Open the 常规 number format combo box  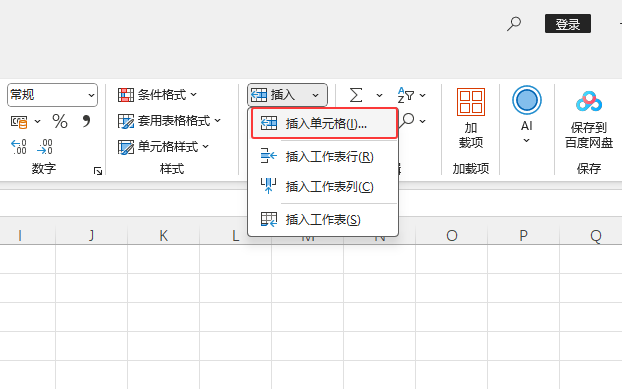[52, 95]
